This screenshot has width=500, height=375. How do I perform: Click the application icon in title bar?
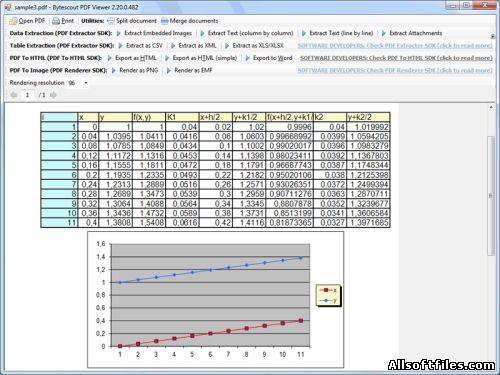[x=7, y=7]
